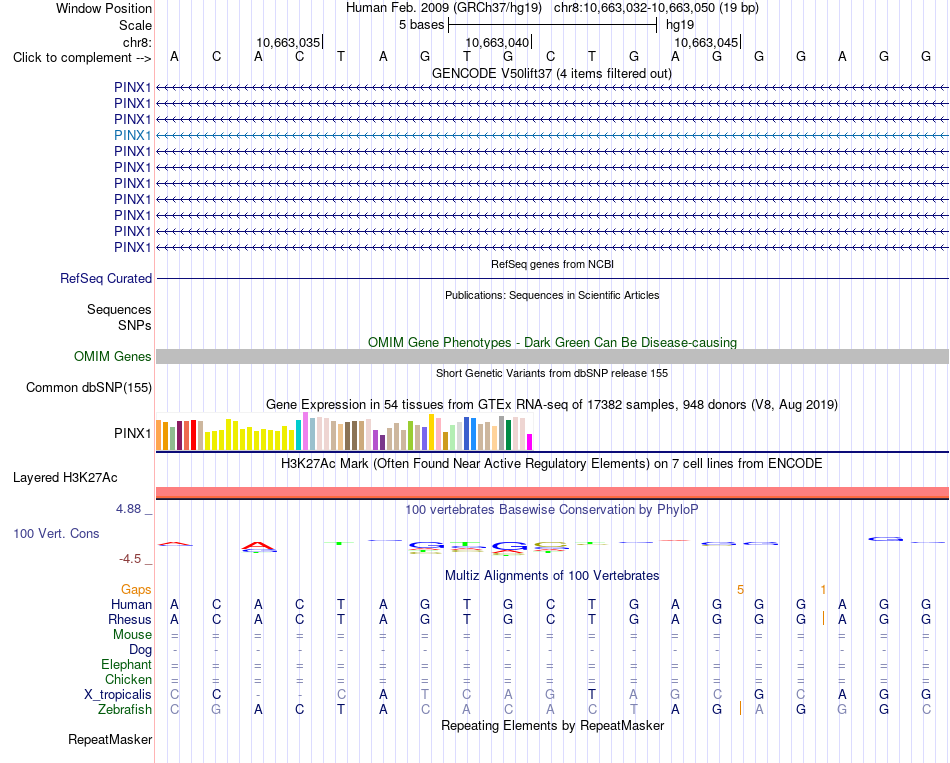Image resolution: width=950 pixels, height=763 pixels.
Task: Click the 'hg19' label beside scale bar
Action: [x=680, y=25]
